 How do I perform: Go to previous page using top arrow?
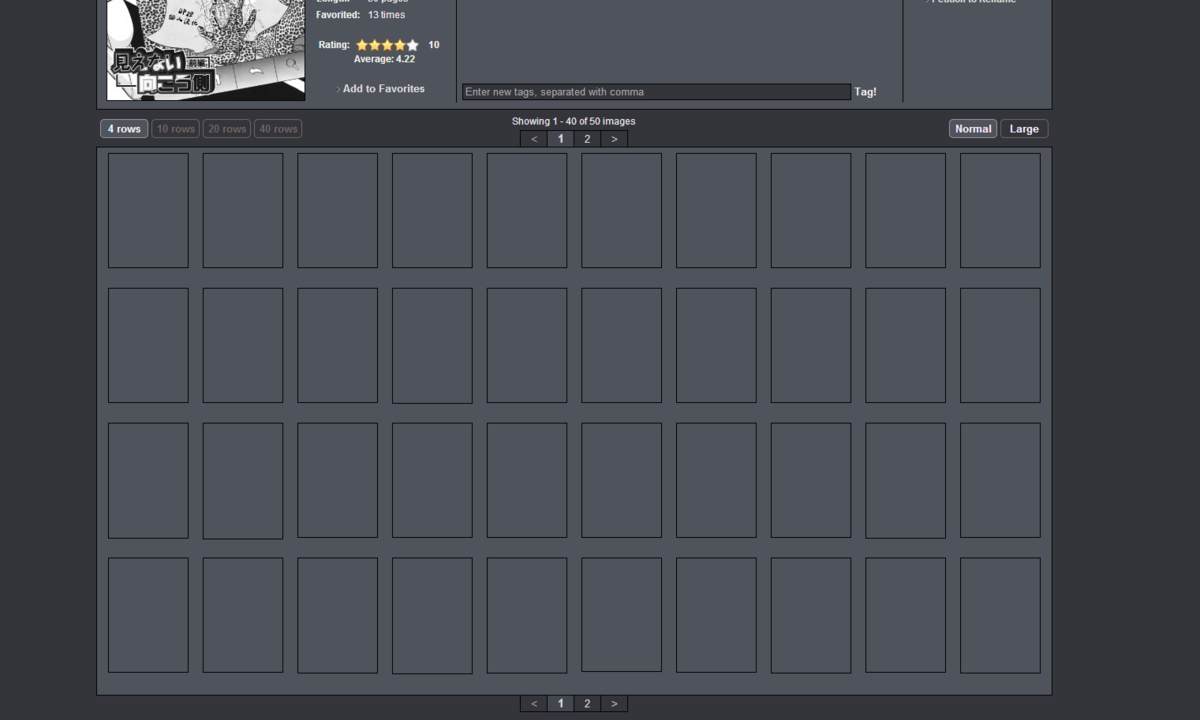click(x=534, y=139)
